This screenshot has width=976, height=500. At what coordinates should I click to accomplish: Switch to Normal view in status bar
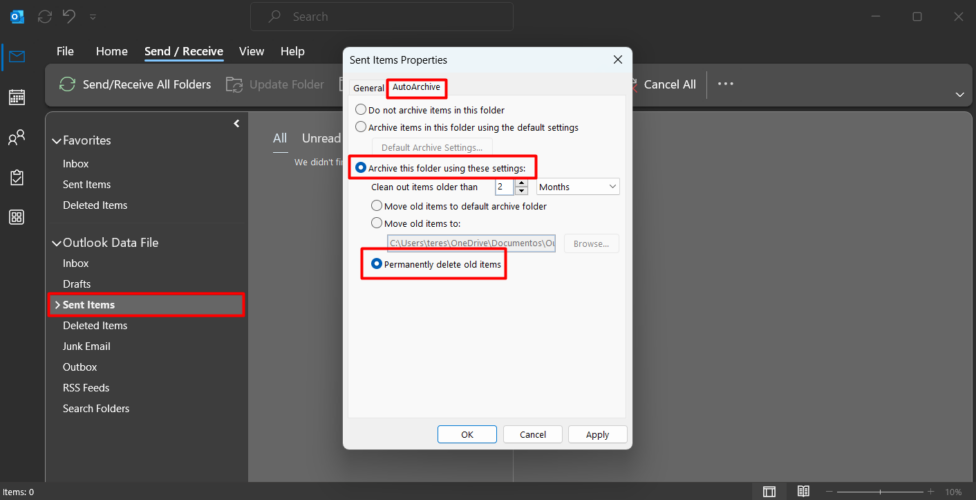(x=769, y=492)
